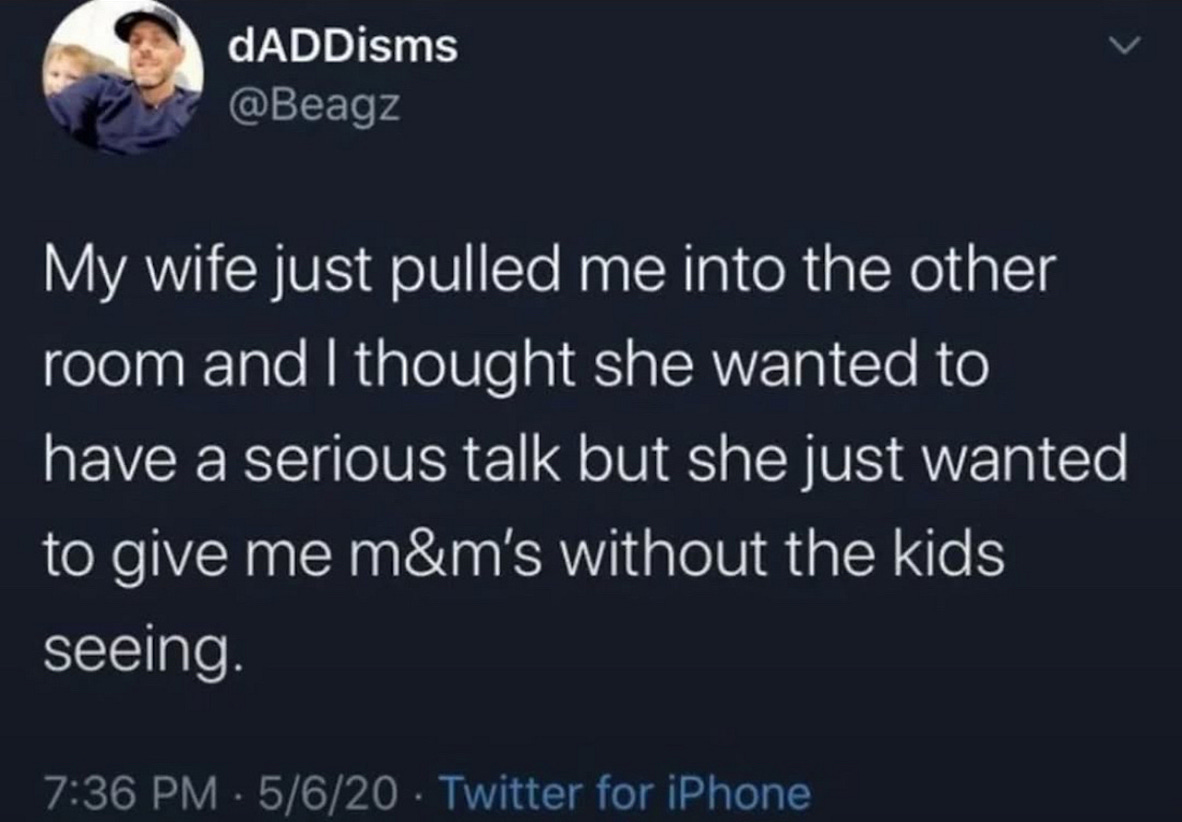Click the man's cap in the avatar

tap(147, 20)
